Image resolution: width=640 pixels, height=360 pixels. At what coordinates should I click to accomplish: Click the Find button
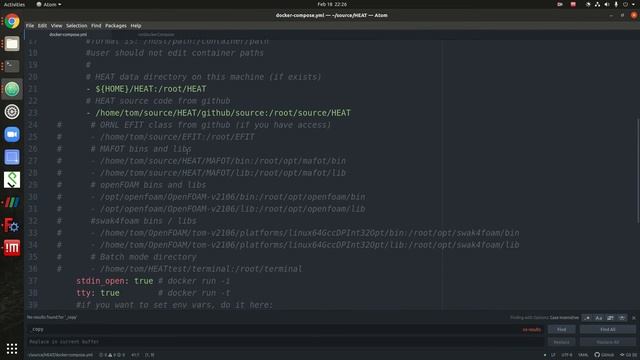[562, 329]
